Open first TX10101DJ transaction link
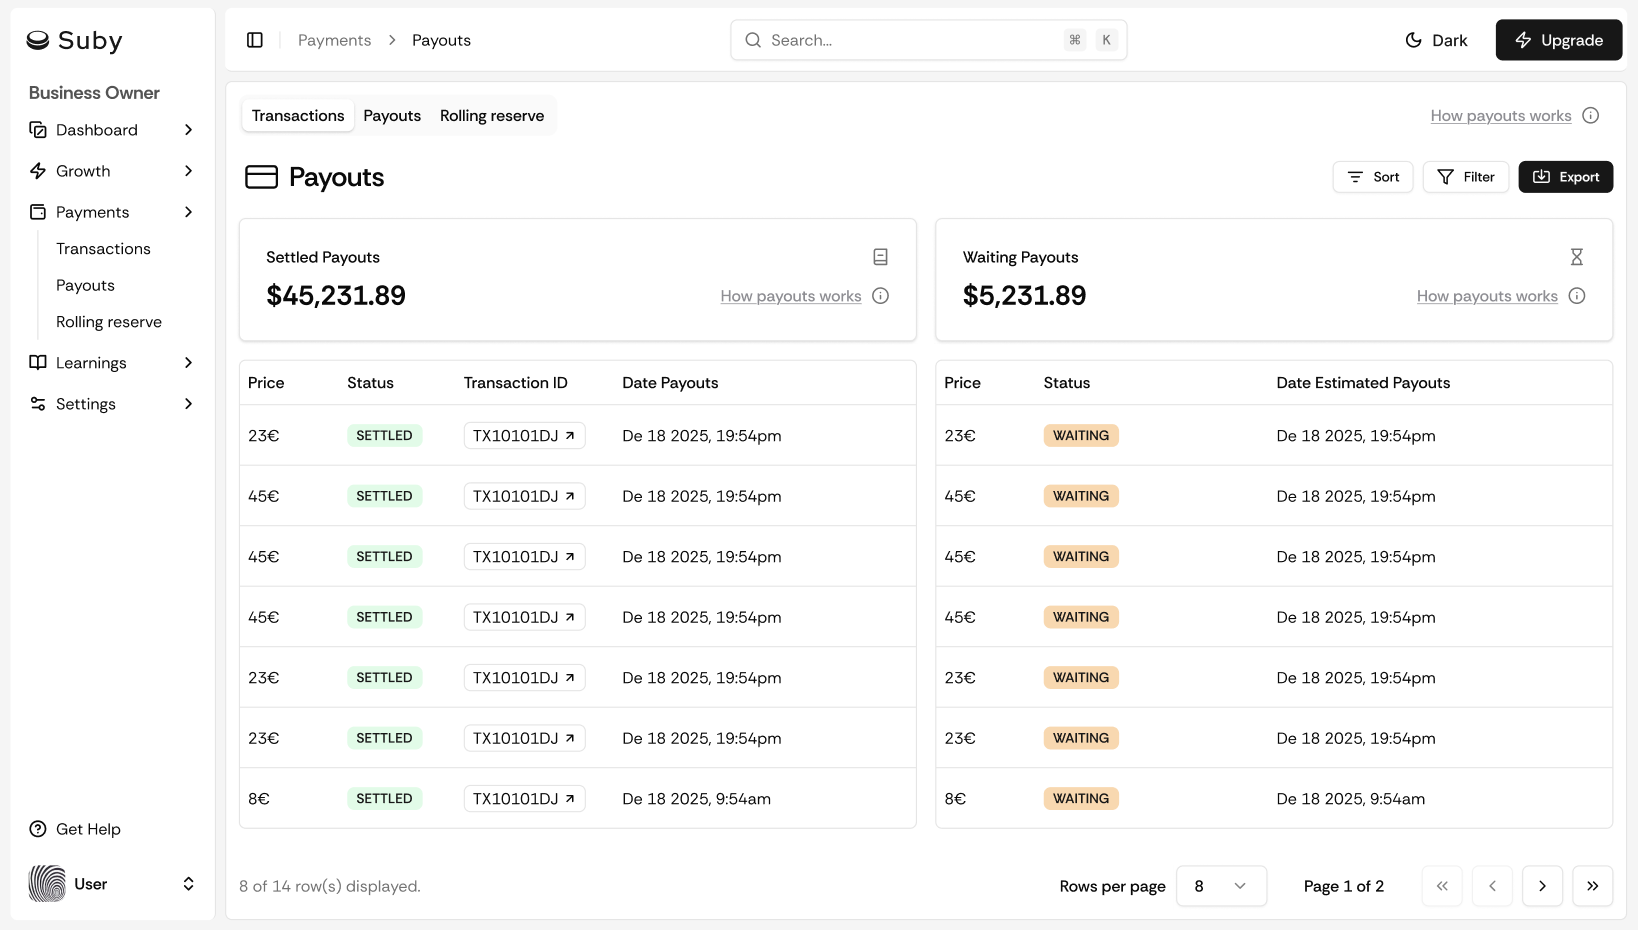The height and width of the screenshot is (930, 1638). (x=524, y=436)
